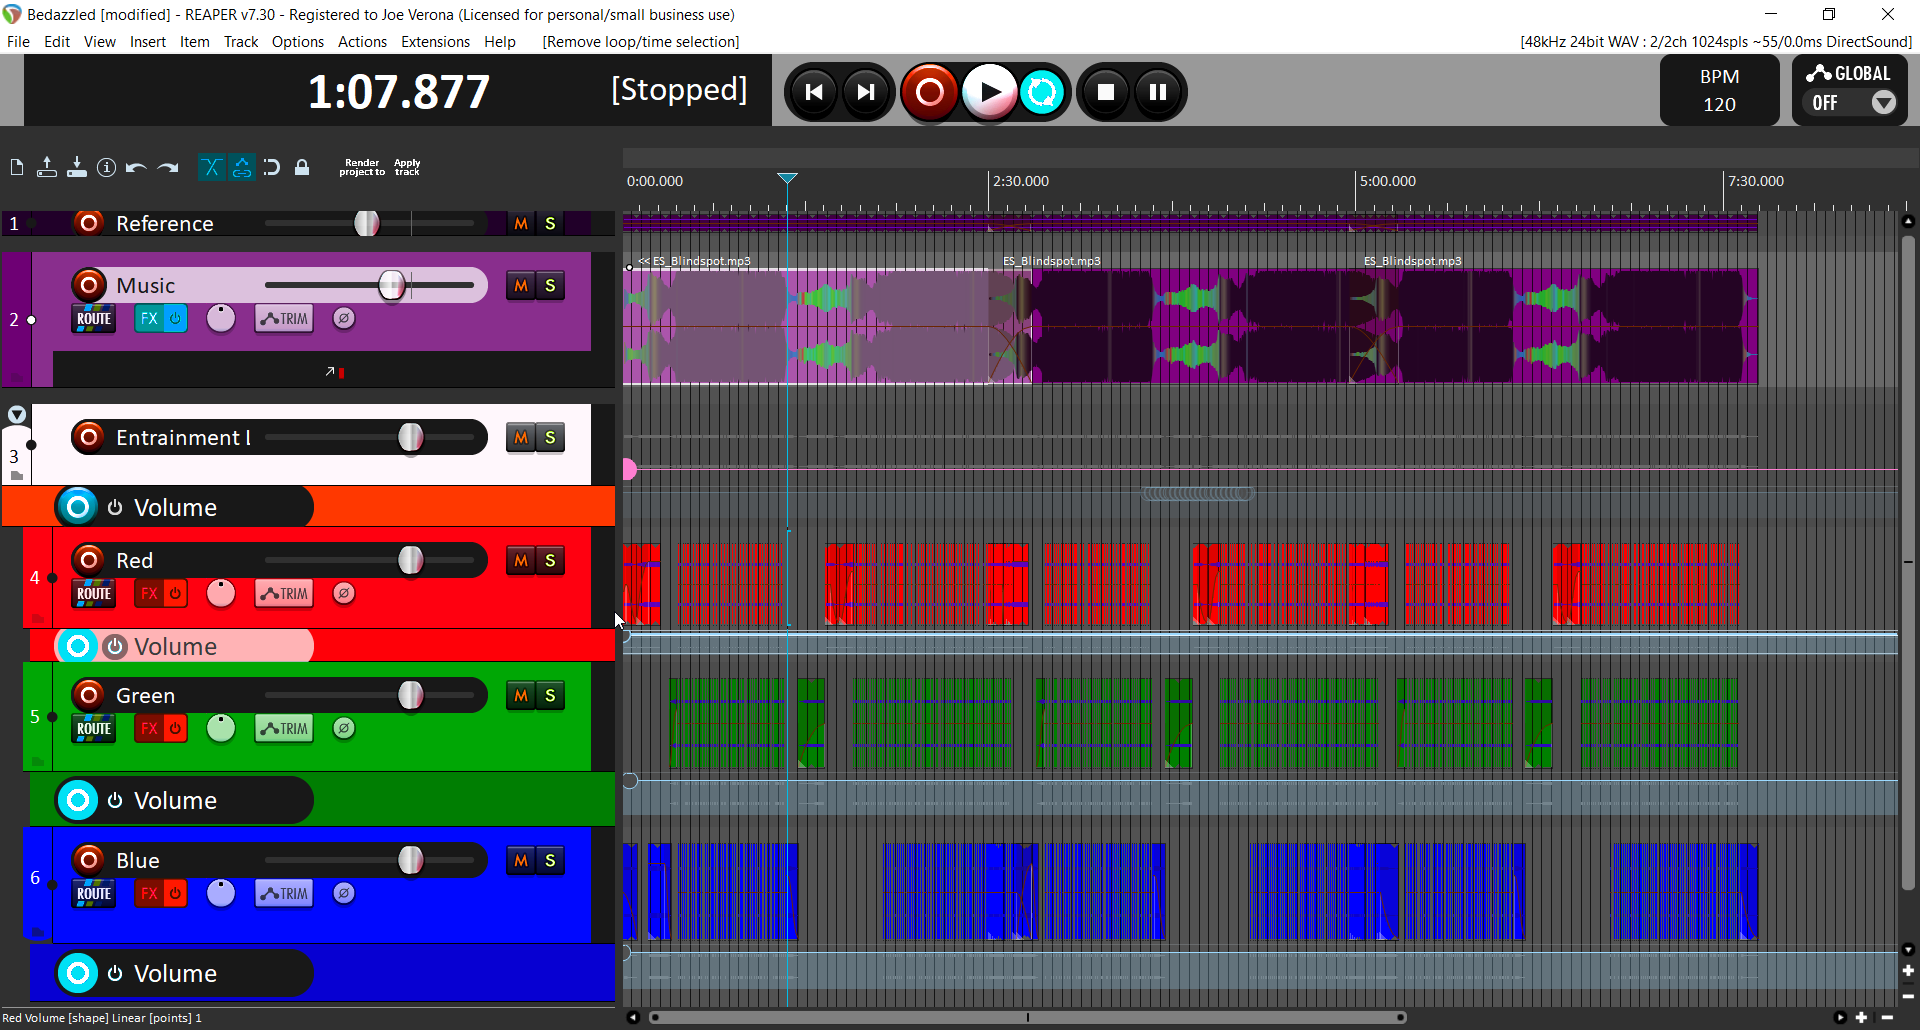Solo the Green track
Viewport: 1920px width, 1030px height.
[550, 696]
